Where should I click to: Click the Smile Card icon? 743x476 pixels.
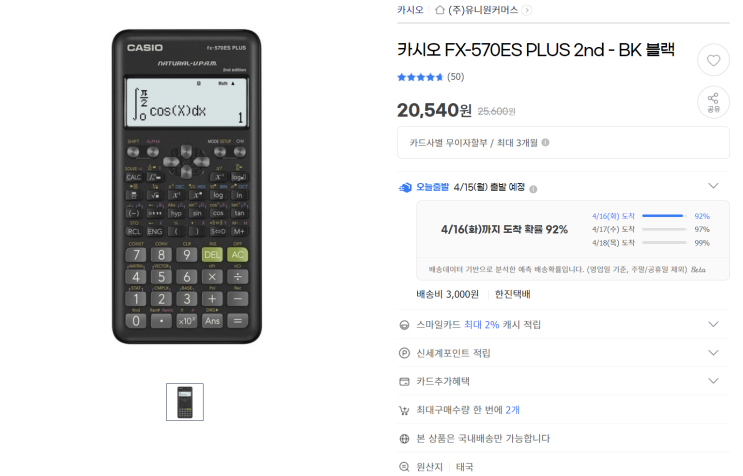pyautogui.click(x=404, y=325)
